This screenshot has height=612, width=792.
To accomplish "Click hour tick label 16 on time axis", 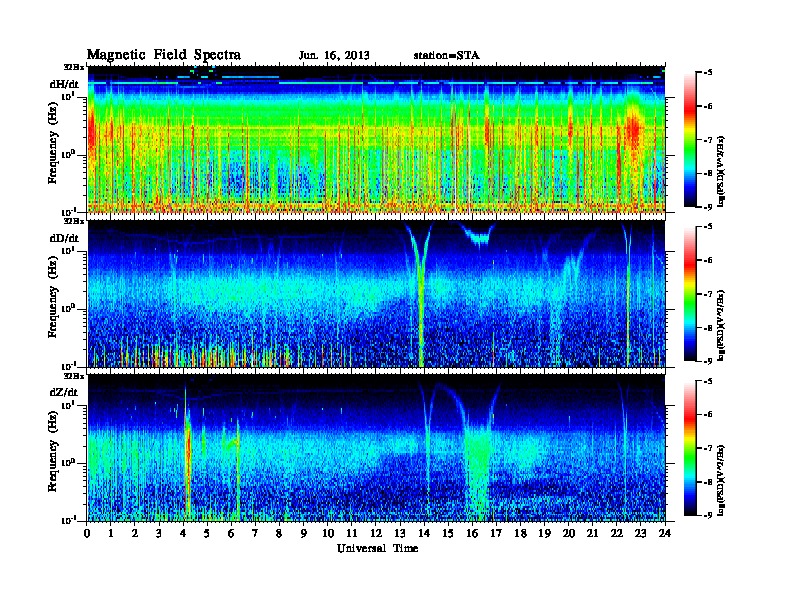I will pos(472,533).
